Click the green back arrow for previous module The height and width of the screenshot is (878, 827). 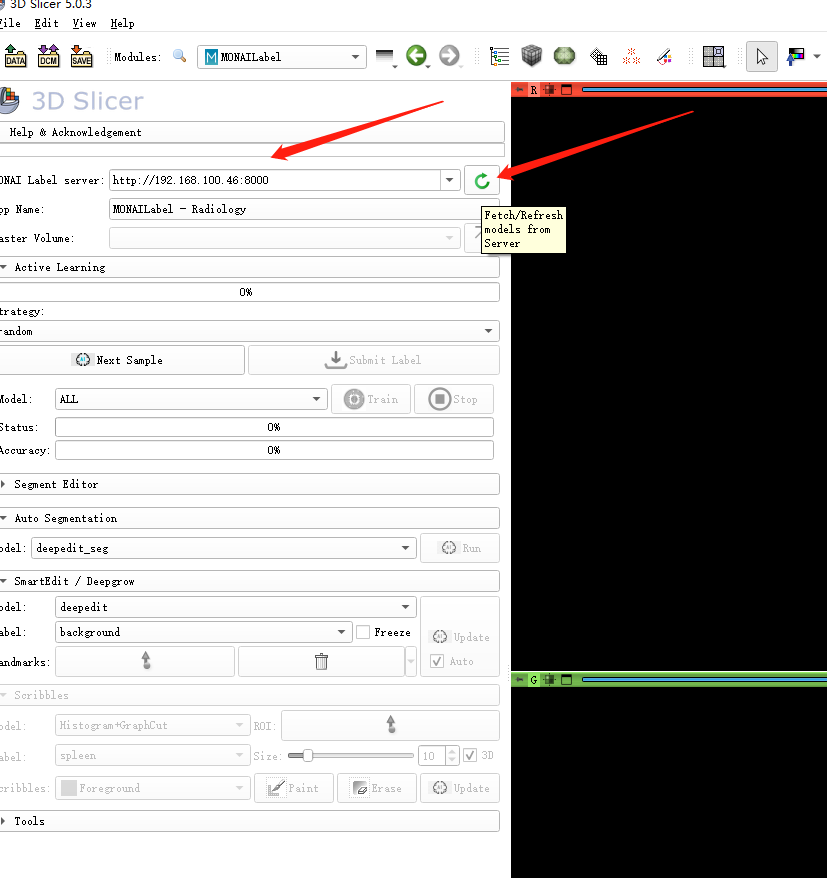tap(416, 56)
